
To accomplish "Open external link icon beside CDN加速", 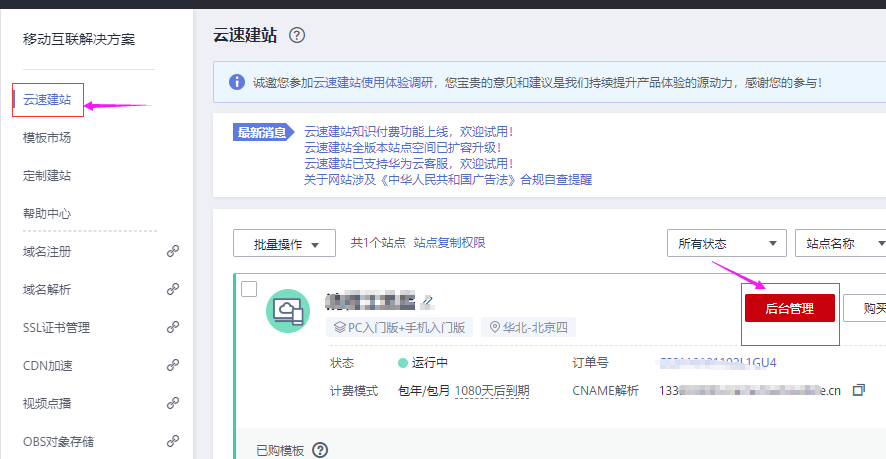I will coord(173,365).
